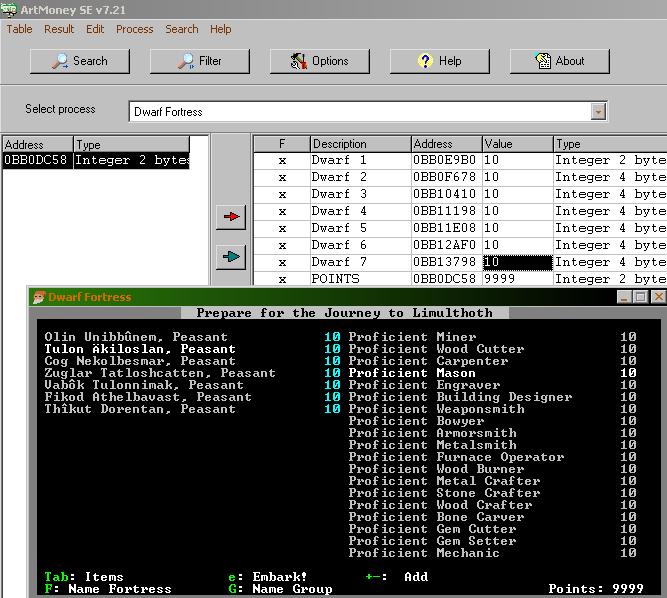Click the Search button with magnifier icon
667x598 pixels.
click(x=80, y=61)
